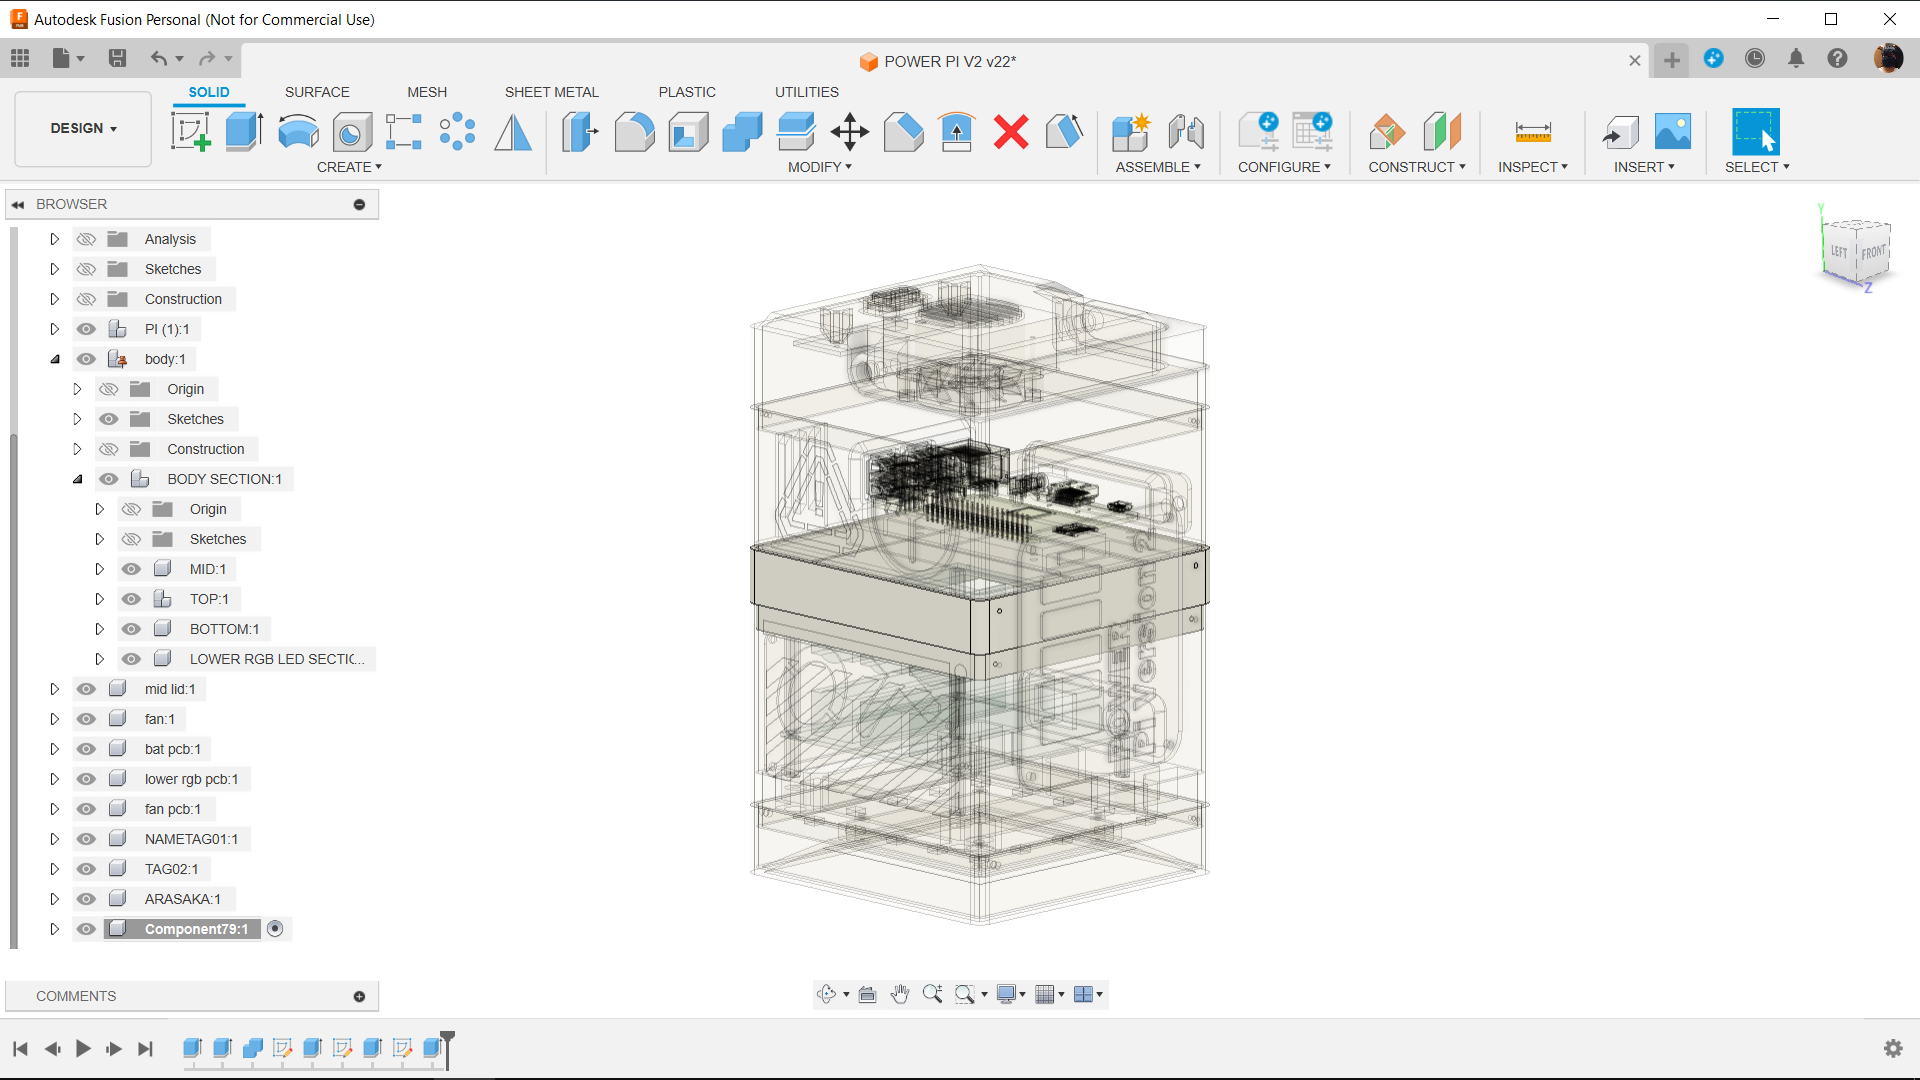This screenshot has width=1920, height=1080.
Task: Open the Measure tool under Inspect
Action: click(x=1532, y=131)
